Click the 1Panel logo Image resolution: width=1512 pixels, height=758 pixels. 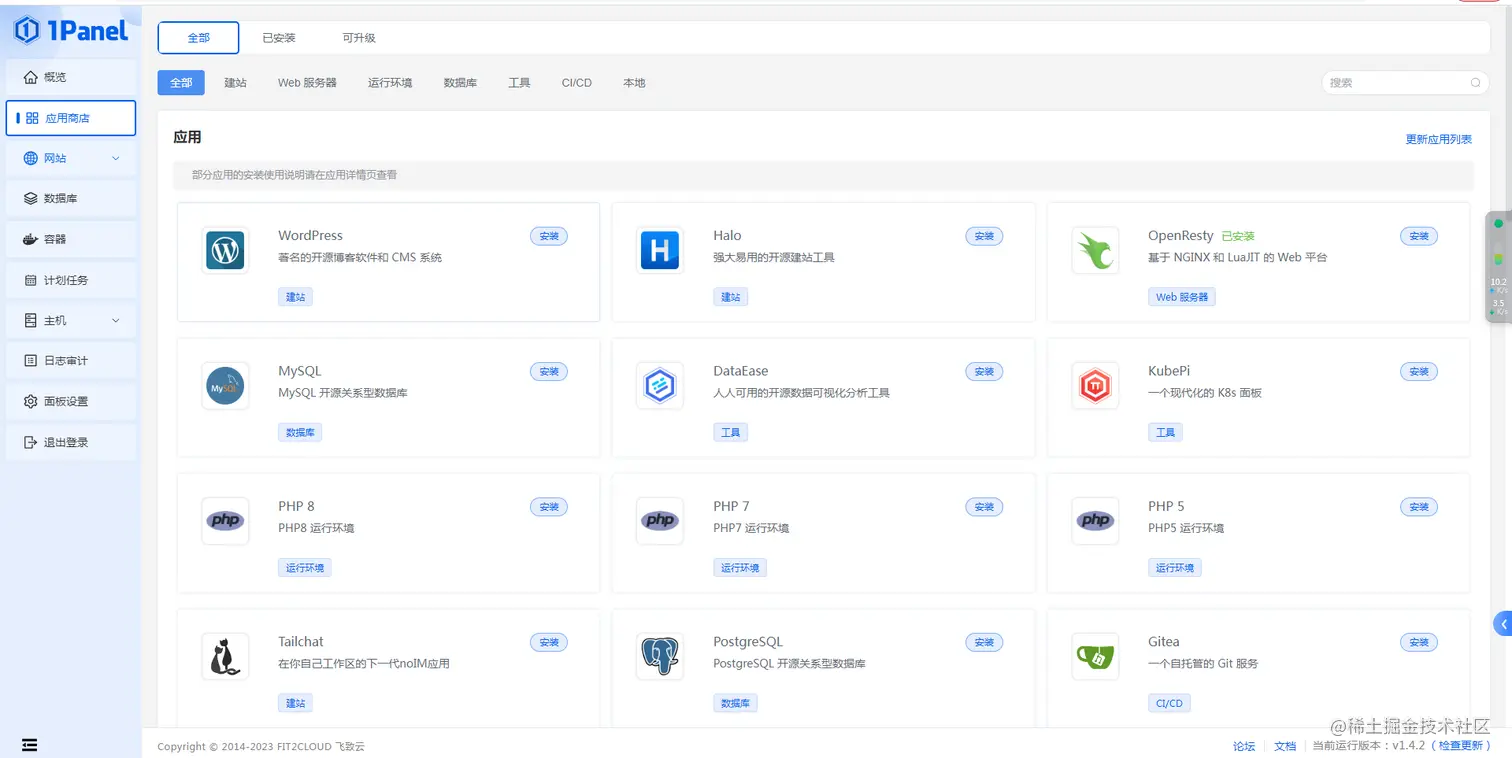pyautogui.click(x=71, y=31)
